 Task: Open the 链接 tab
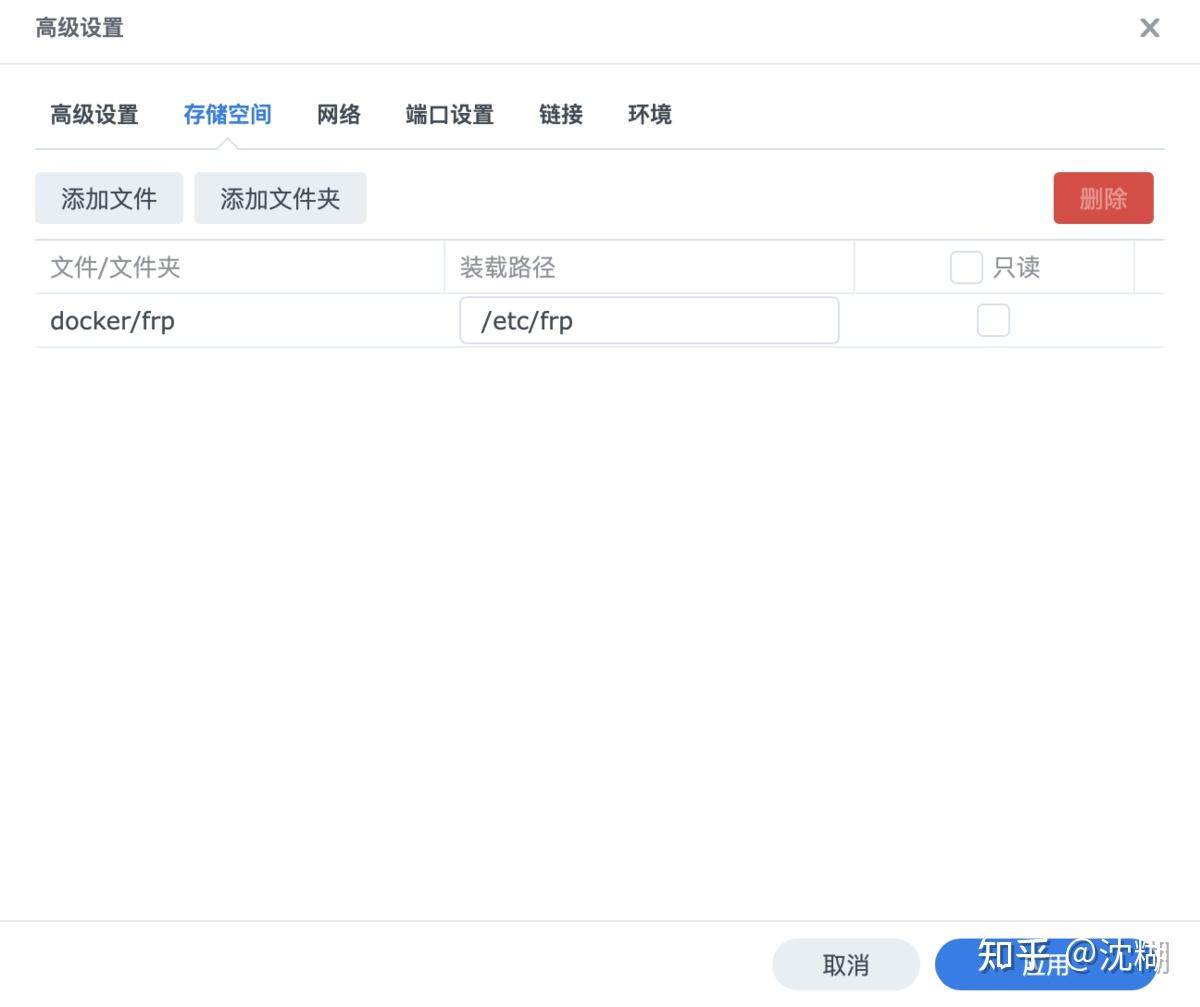pyautogui.click(x=559, y=114)
